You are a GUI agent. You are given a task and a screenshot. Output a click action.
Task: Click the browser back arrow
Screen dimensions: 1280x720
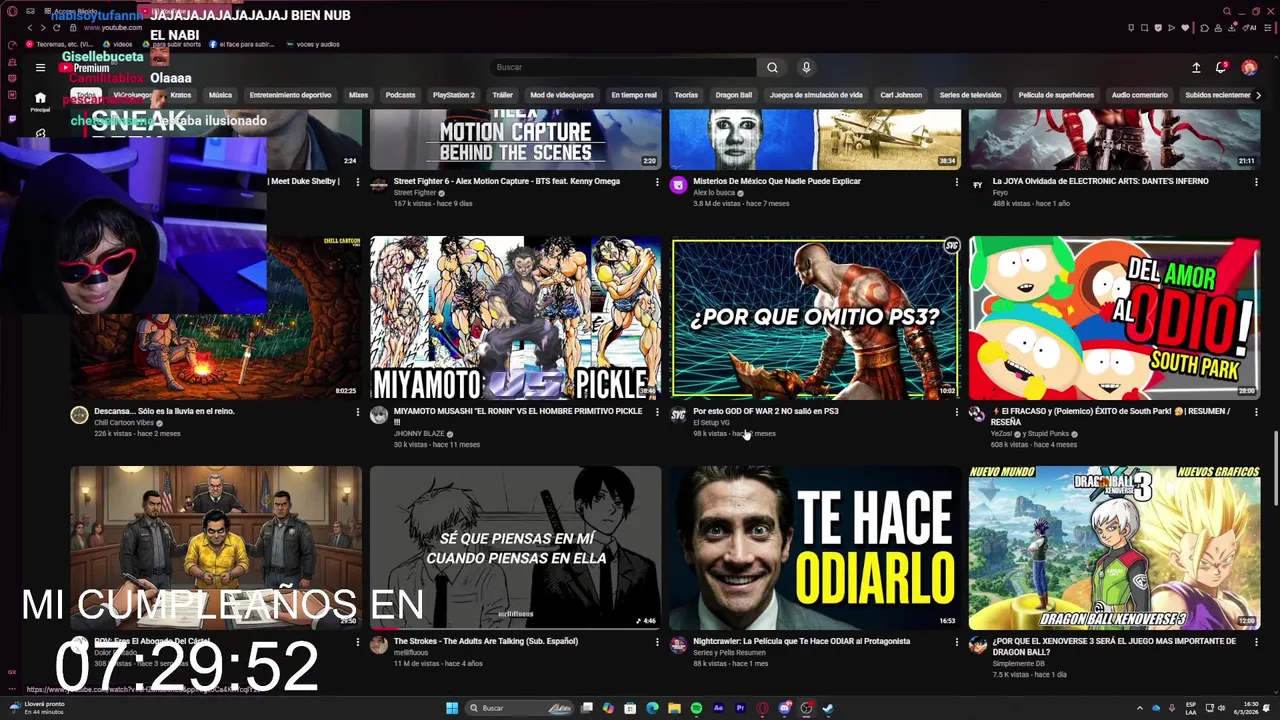[30, 28]
